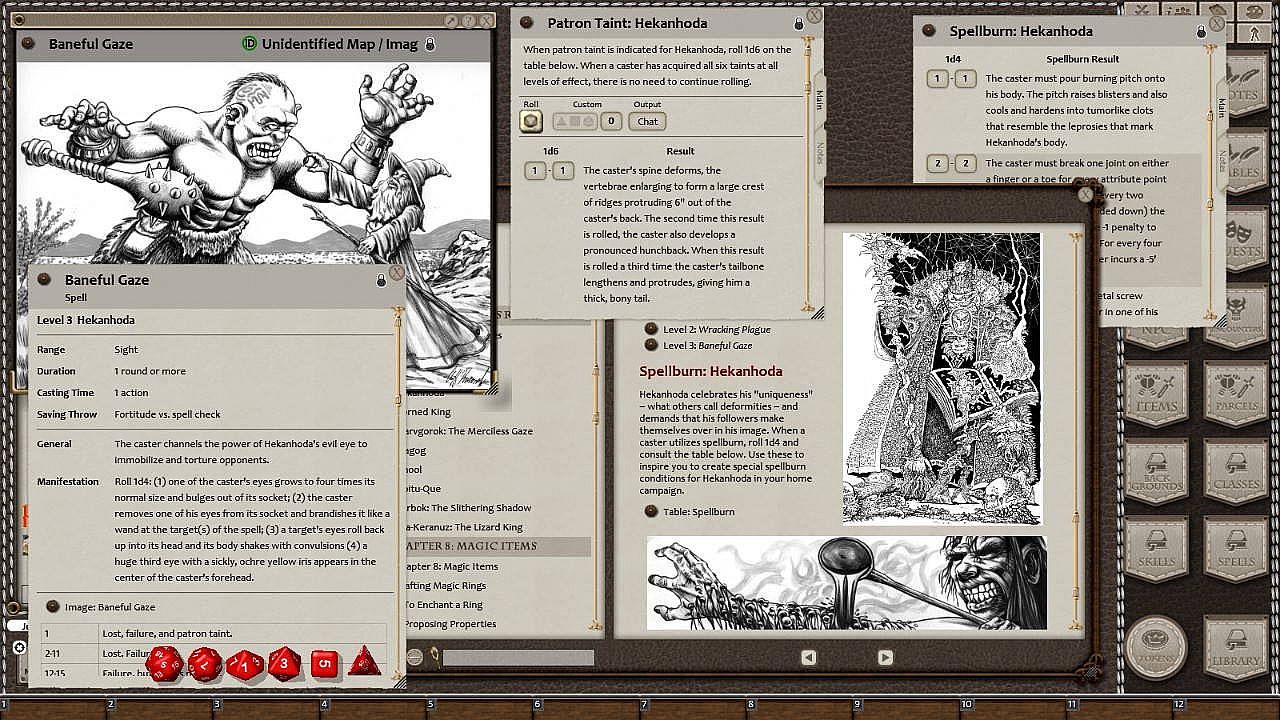Select 'Chapter 8: Magic Items' sub-entry in index list
The width and height of the screenshot is (1280, 720).
(451, 566)
